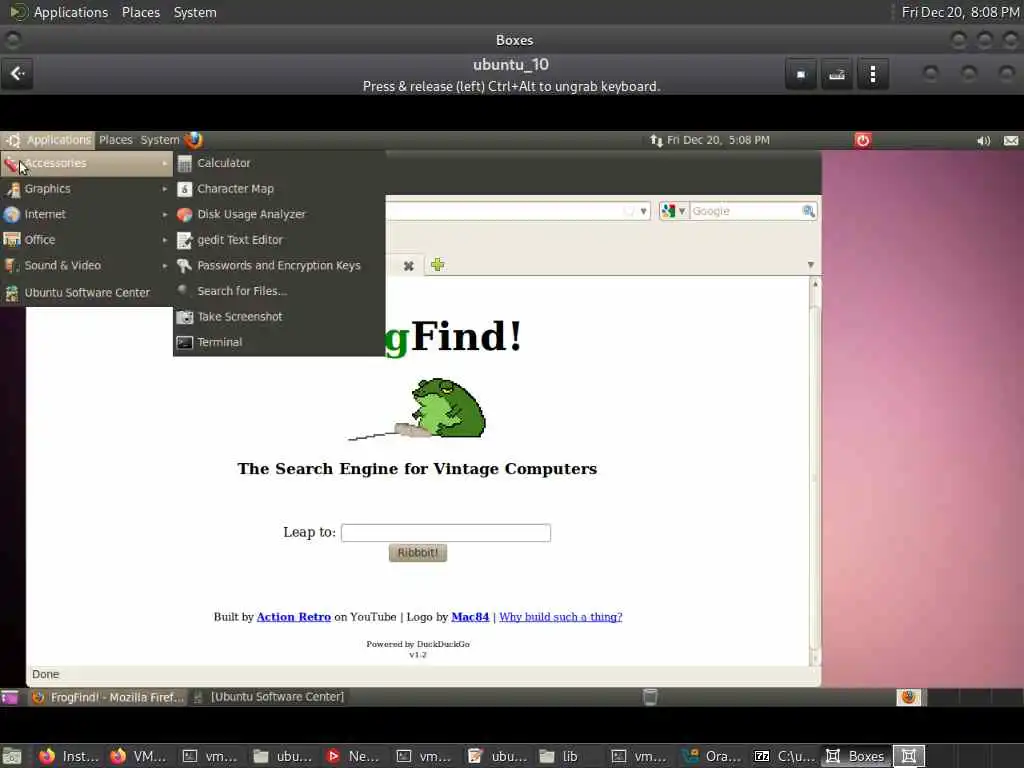Open the guest Places menu

[x=116, y=140]
